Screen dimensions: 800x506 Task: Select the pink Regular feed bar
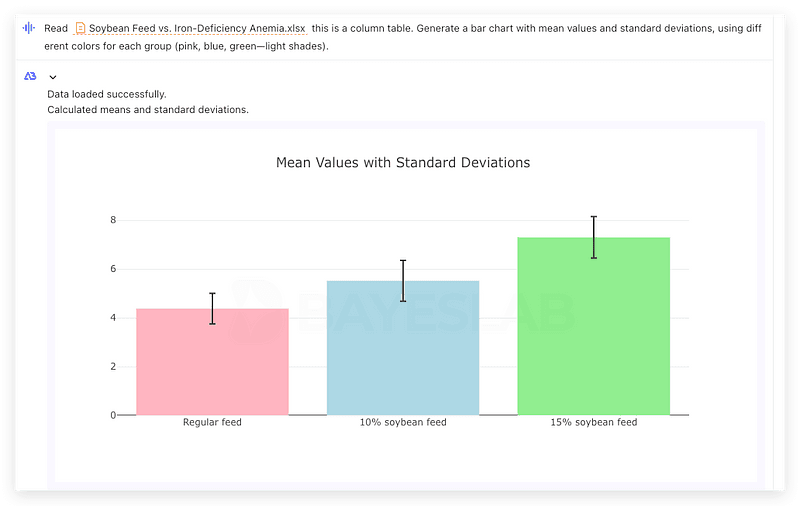click(x=212, y=362)
